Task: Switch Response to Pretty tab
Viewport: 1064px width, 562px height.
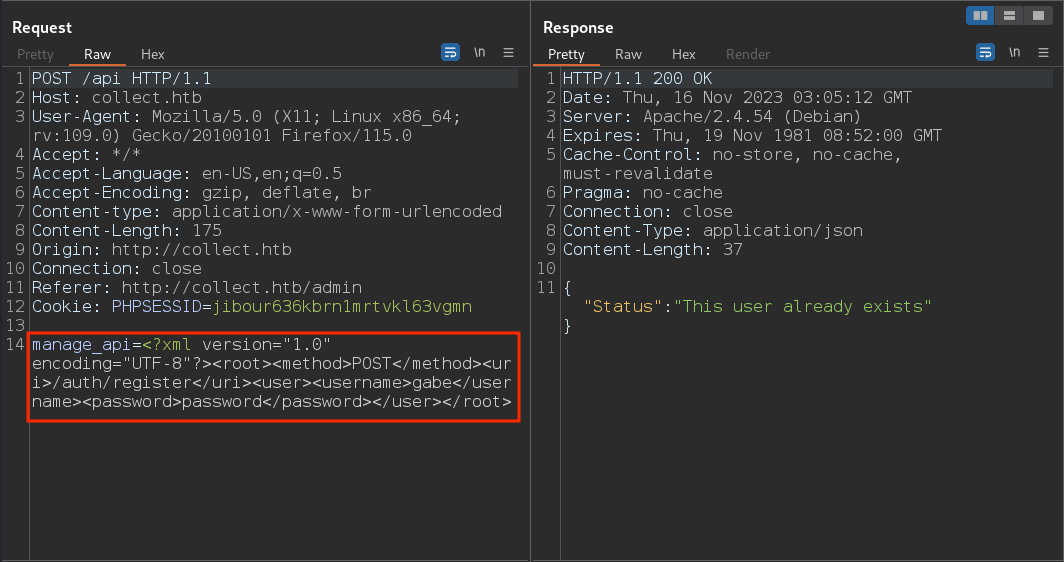Action: (x=566, y=54)
